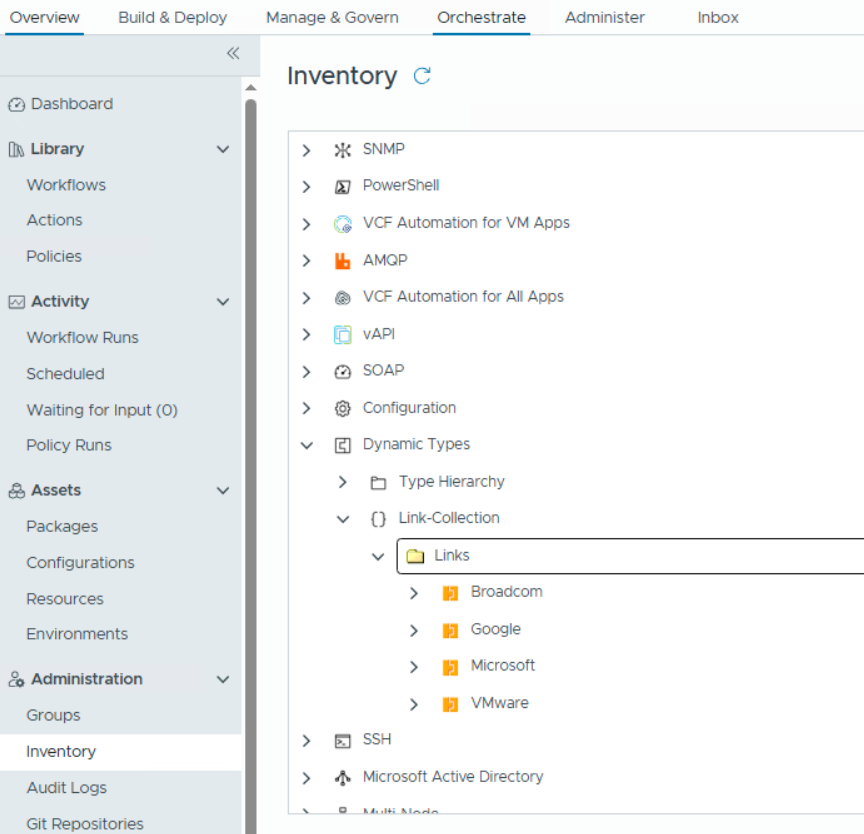This screenshot has width=864, height=834.
Task: Click the PowerShell plugin icon
Action: click(x=343, y=186)
